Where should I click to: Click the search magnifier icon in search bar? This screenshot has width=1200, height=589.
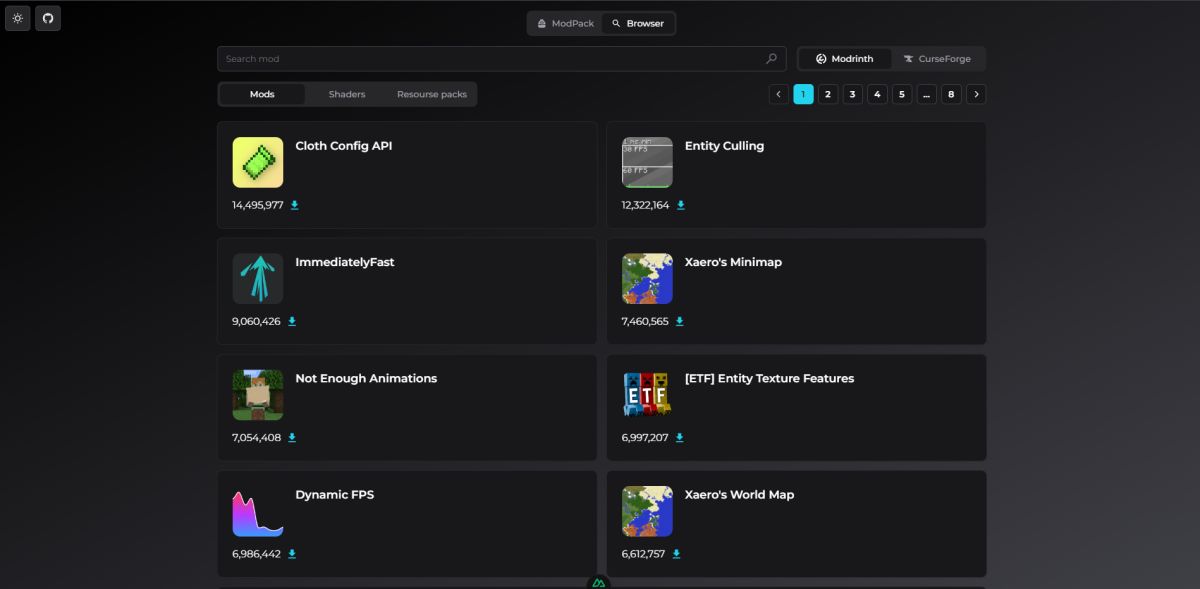(771, 59)
